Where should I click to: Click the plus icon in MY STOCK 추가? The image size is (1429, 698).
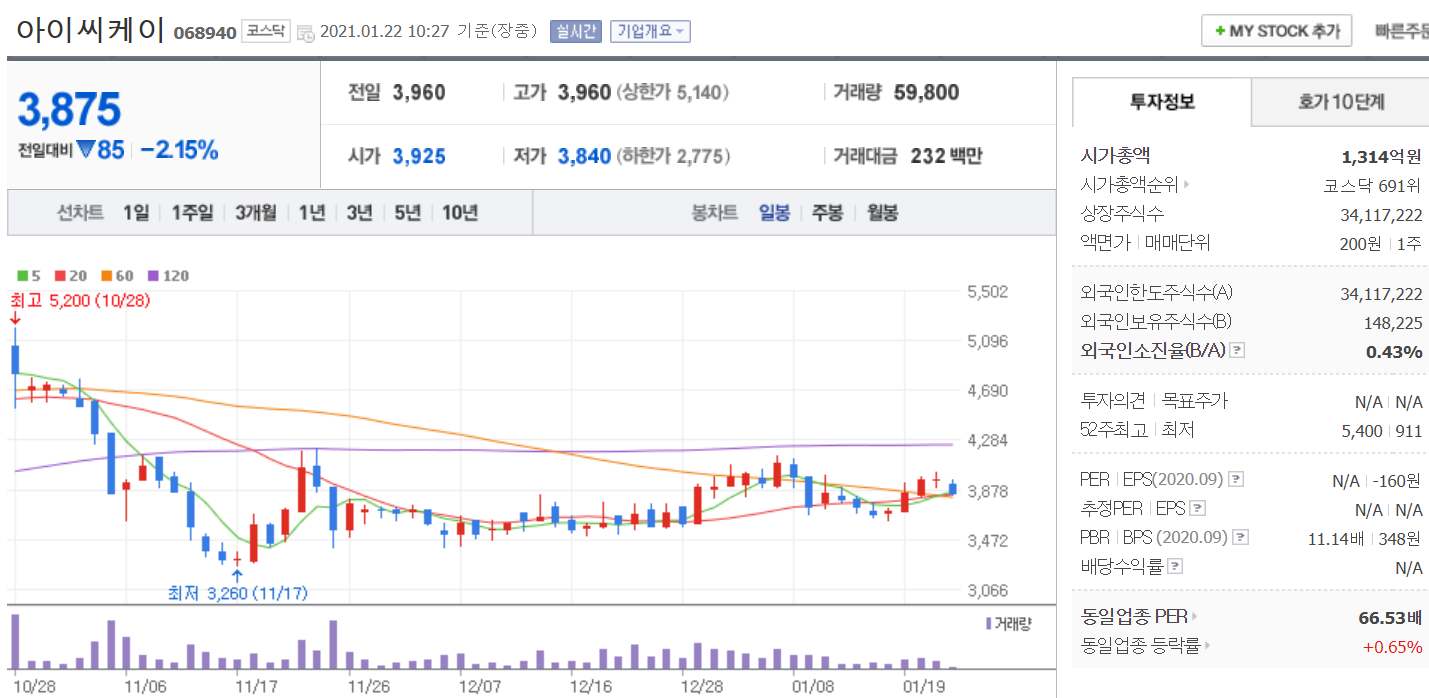click(1219, 31)
